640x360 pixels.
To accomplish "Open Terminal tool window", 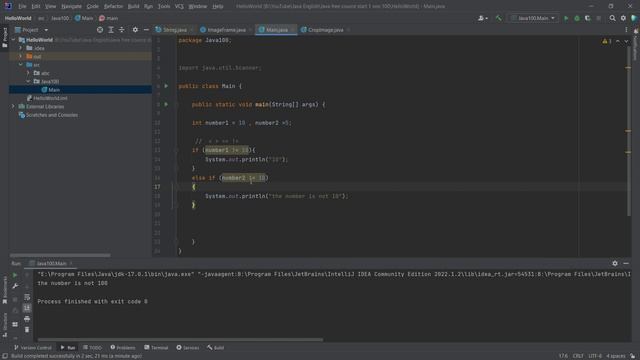I will click(x=156, y=348).
